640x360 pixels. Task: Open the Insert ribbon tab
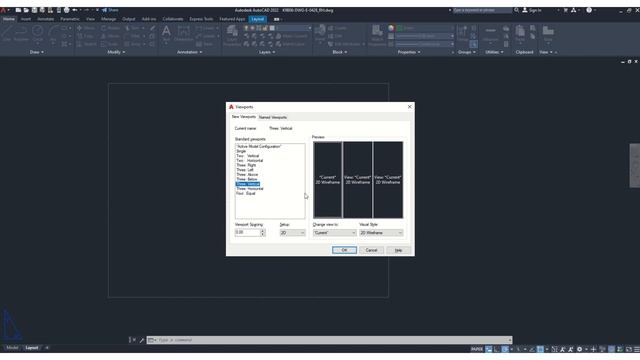click(26, 19)
